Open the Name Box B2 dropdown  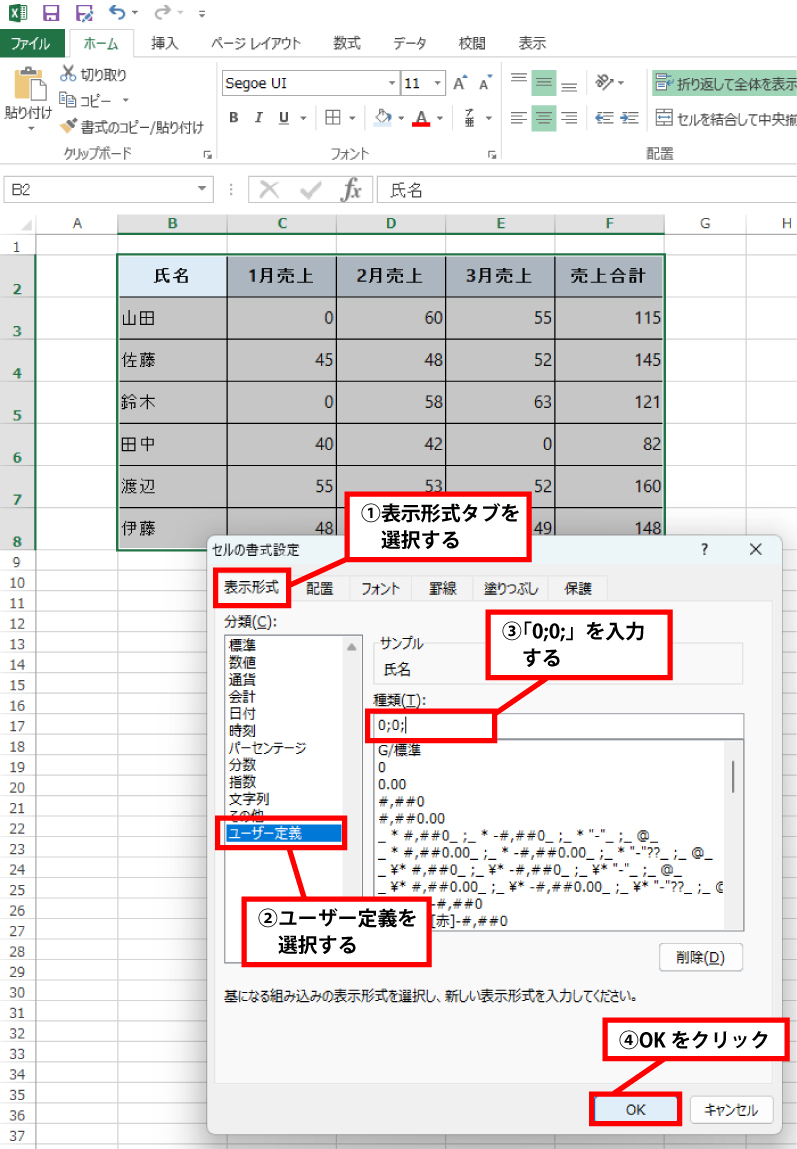coord(201,189)
